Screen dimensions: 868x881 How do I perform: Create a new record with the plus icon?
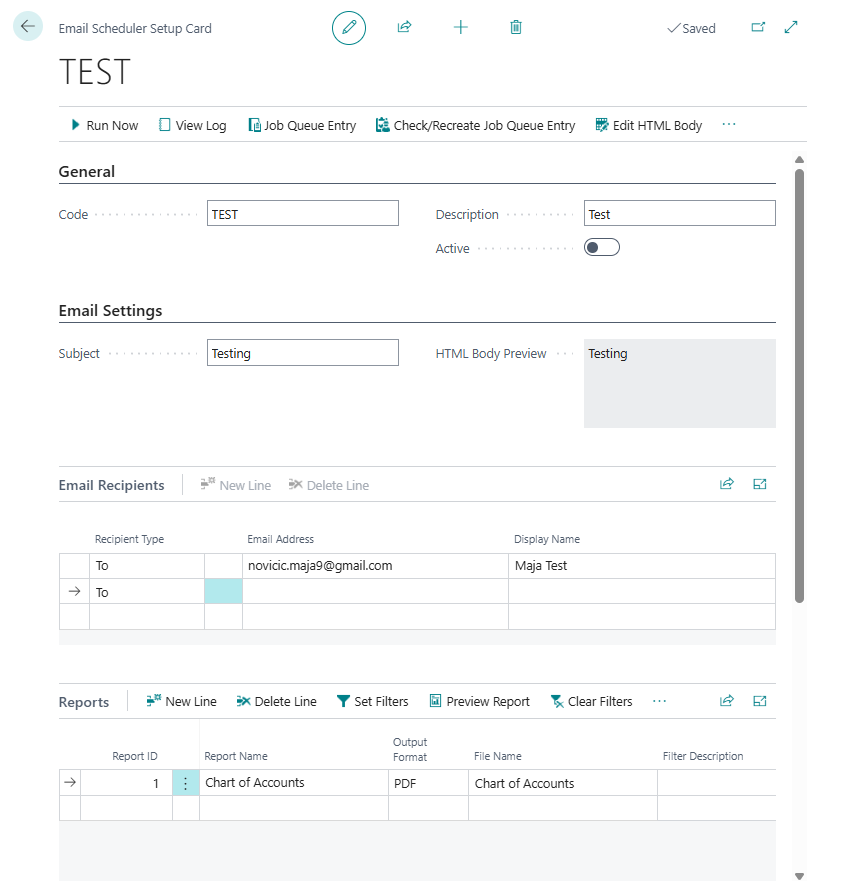460,27
